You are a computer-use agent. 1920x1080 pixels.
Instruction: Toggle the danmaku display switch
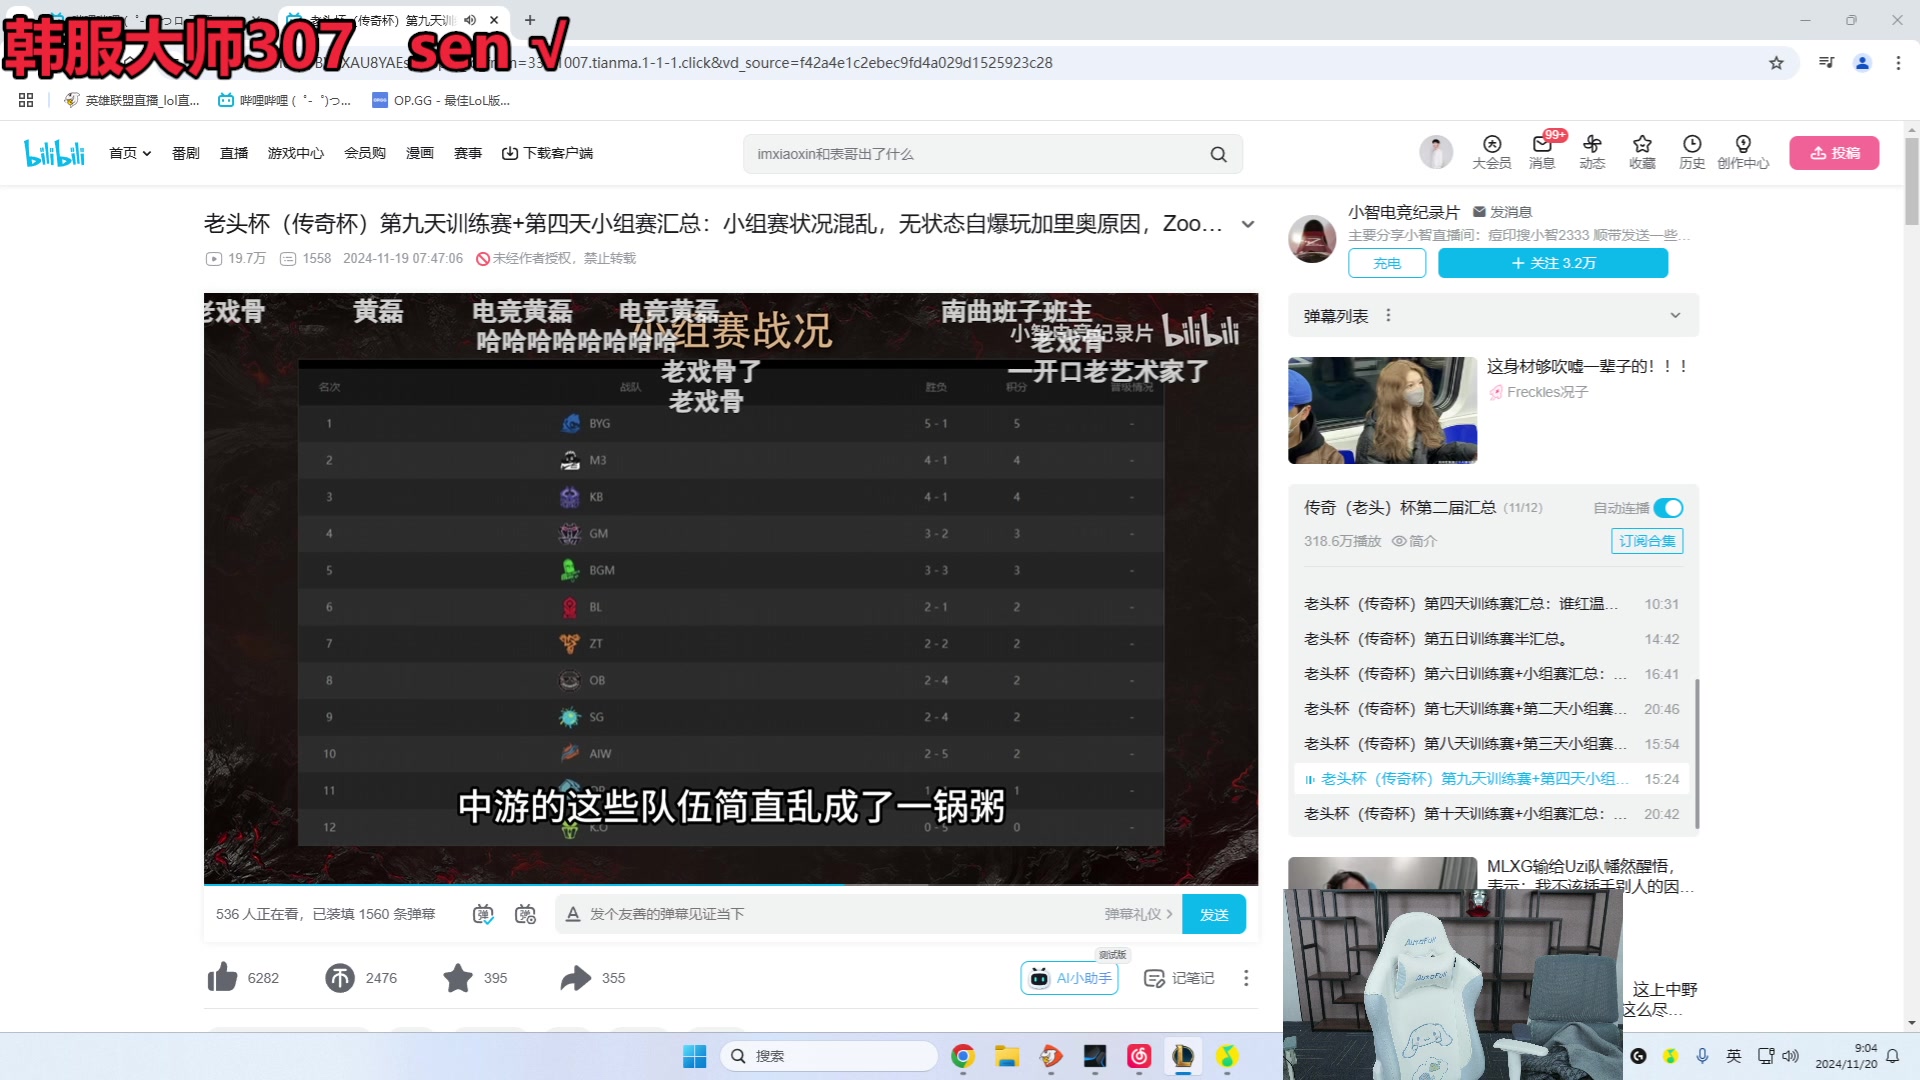tap(483, 914)
